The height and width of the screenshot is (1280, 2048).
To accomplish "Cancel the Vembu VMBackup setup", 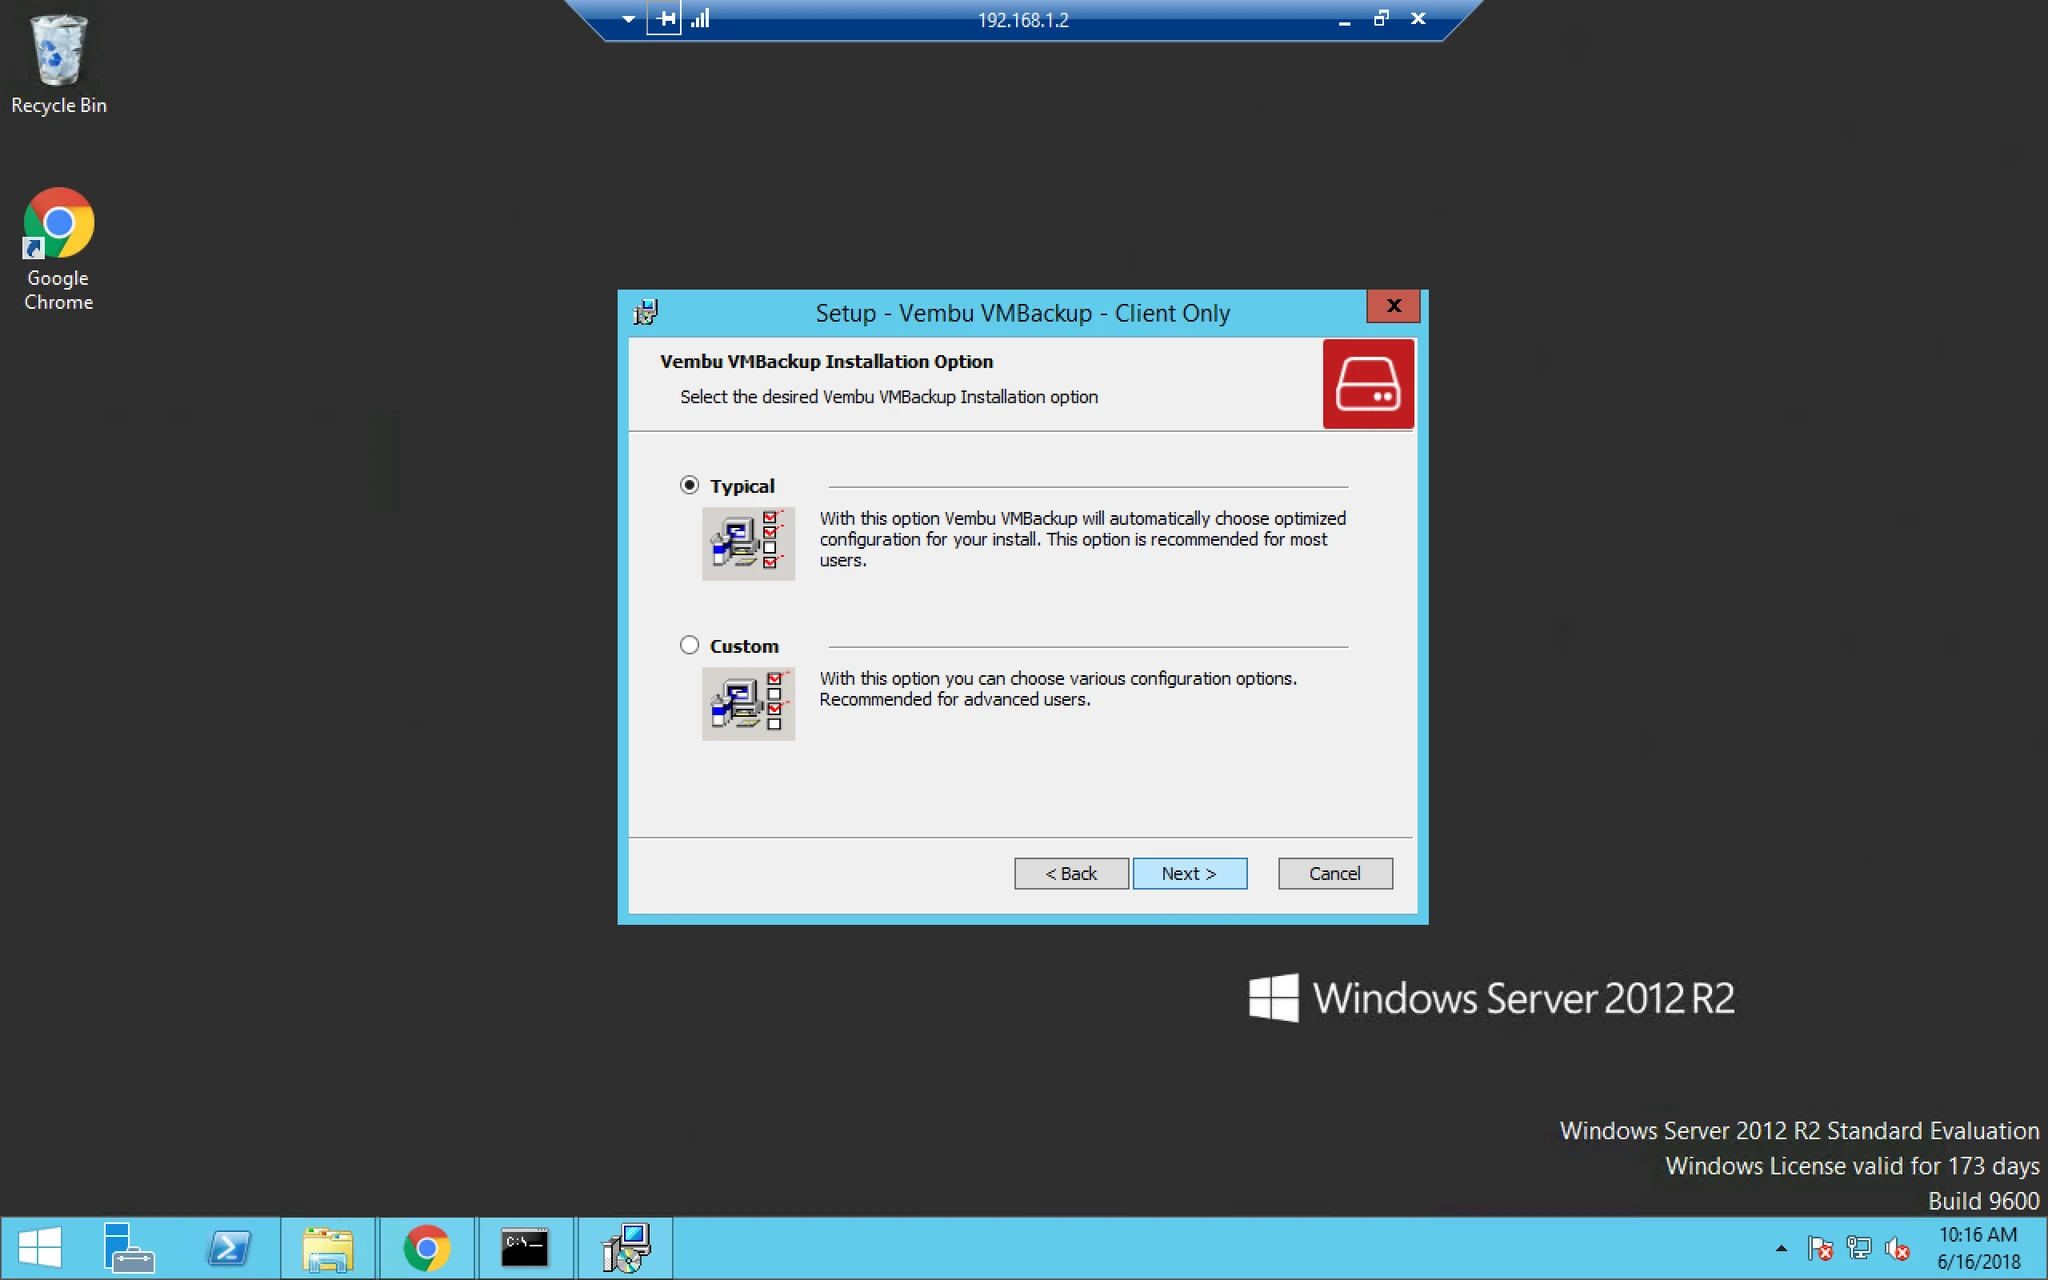I will pos(1335,873).
